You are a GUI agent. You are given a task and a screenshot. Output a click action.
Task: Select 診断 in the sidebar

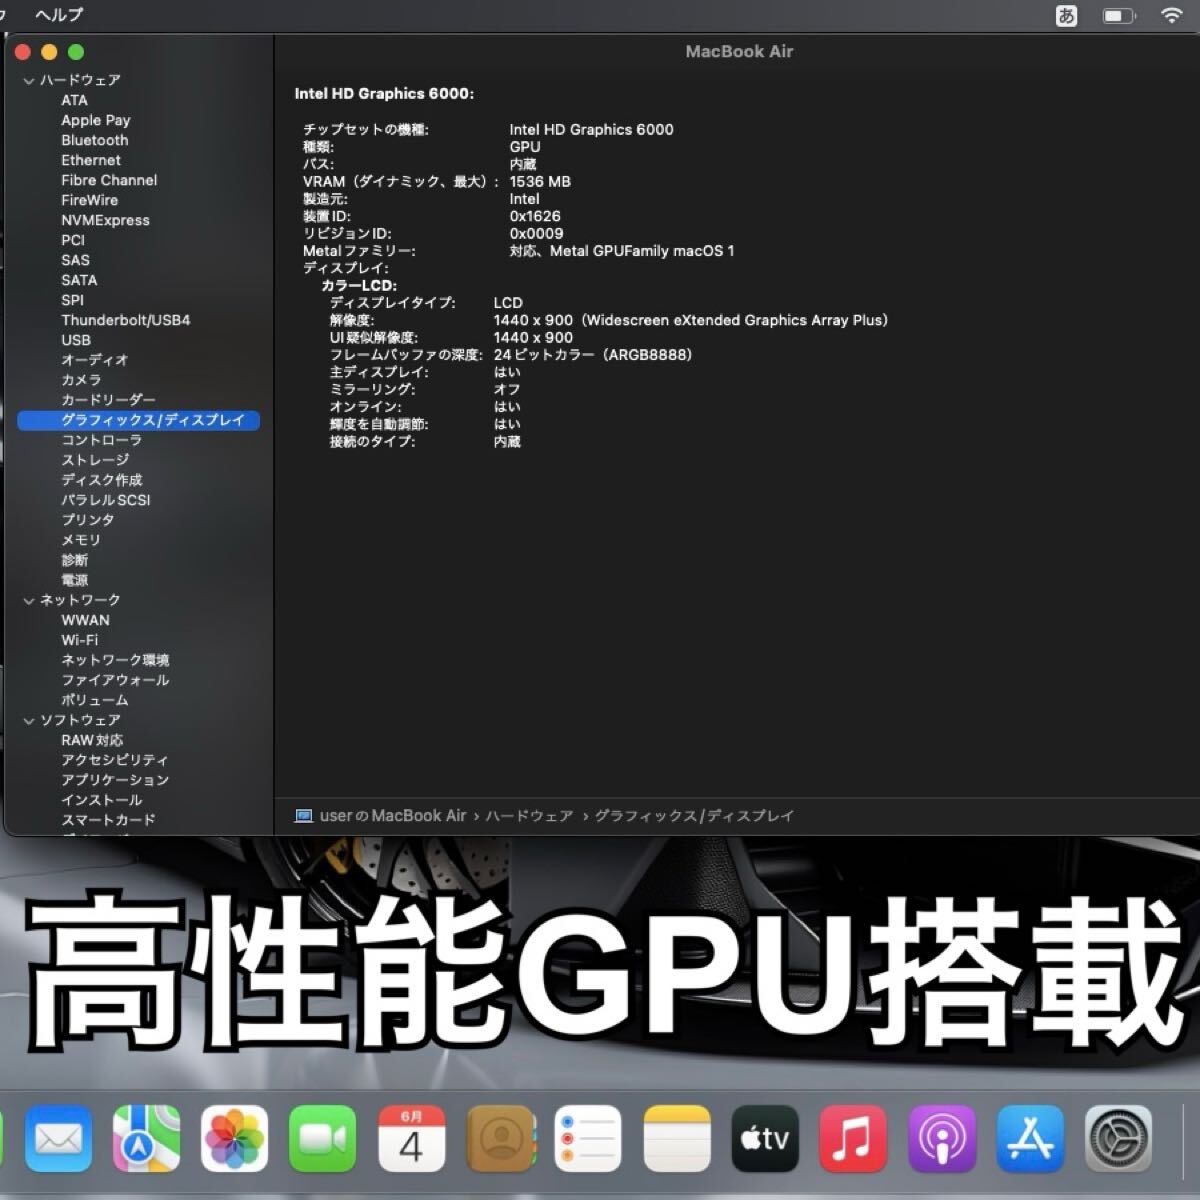coord(75,560)
